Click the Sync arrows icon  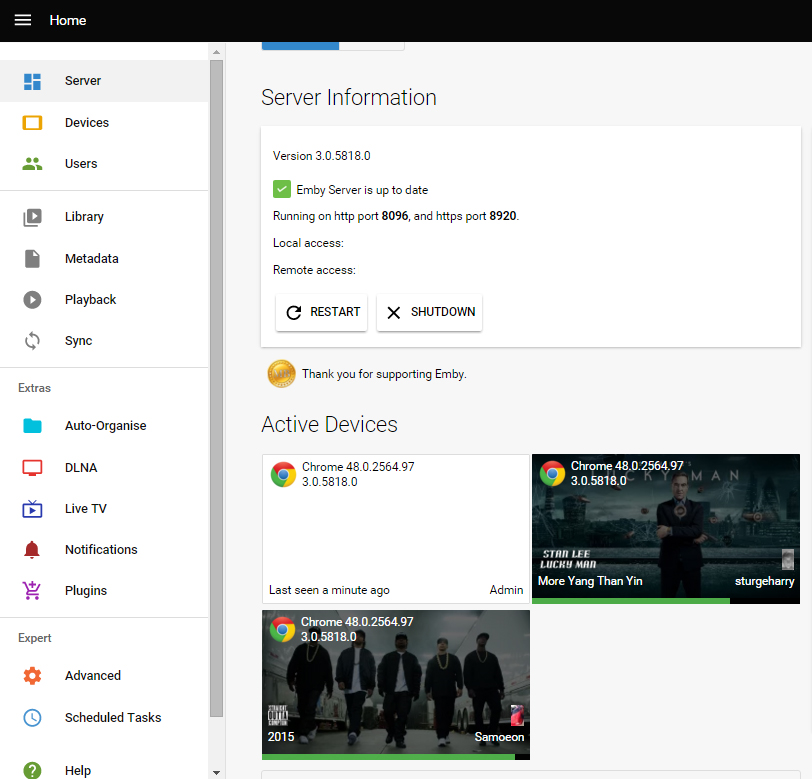(x=32, y=341)
